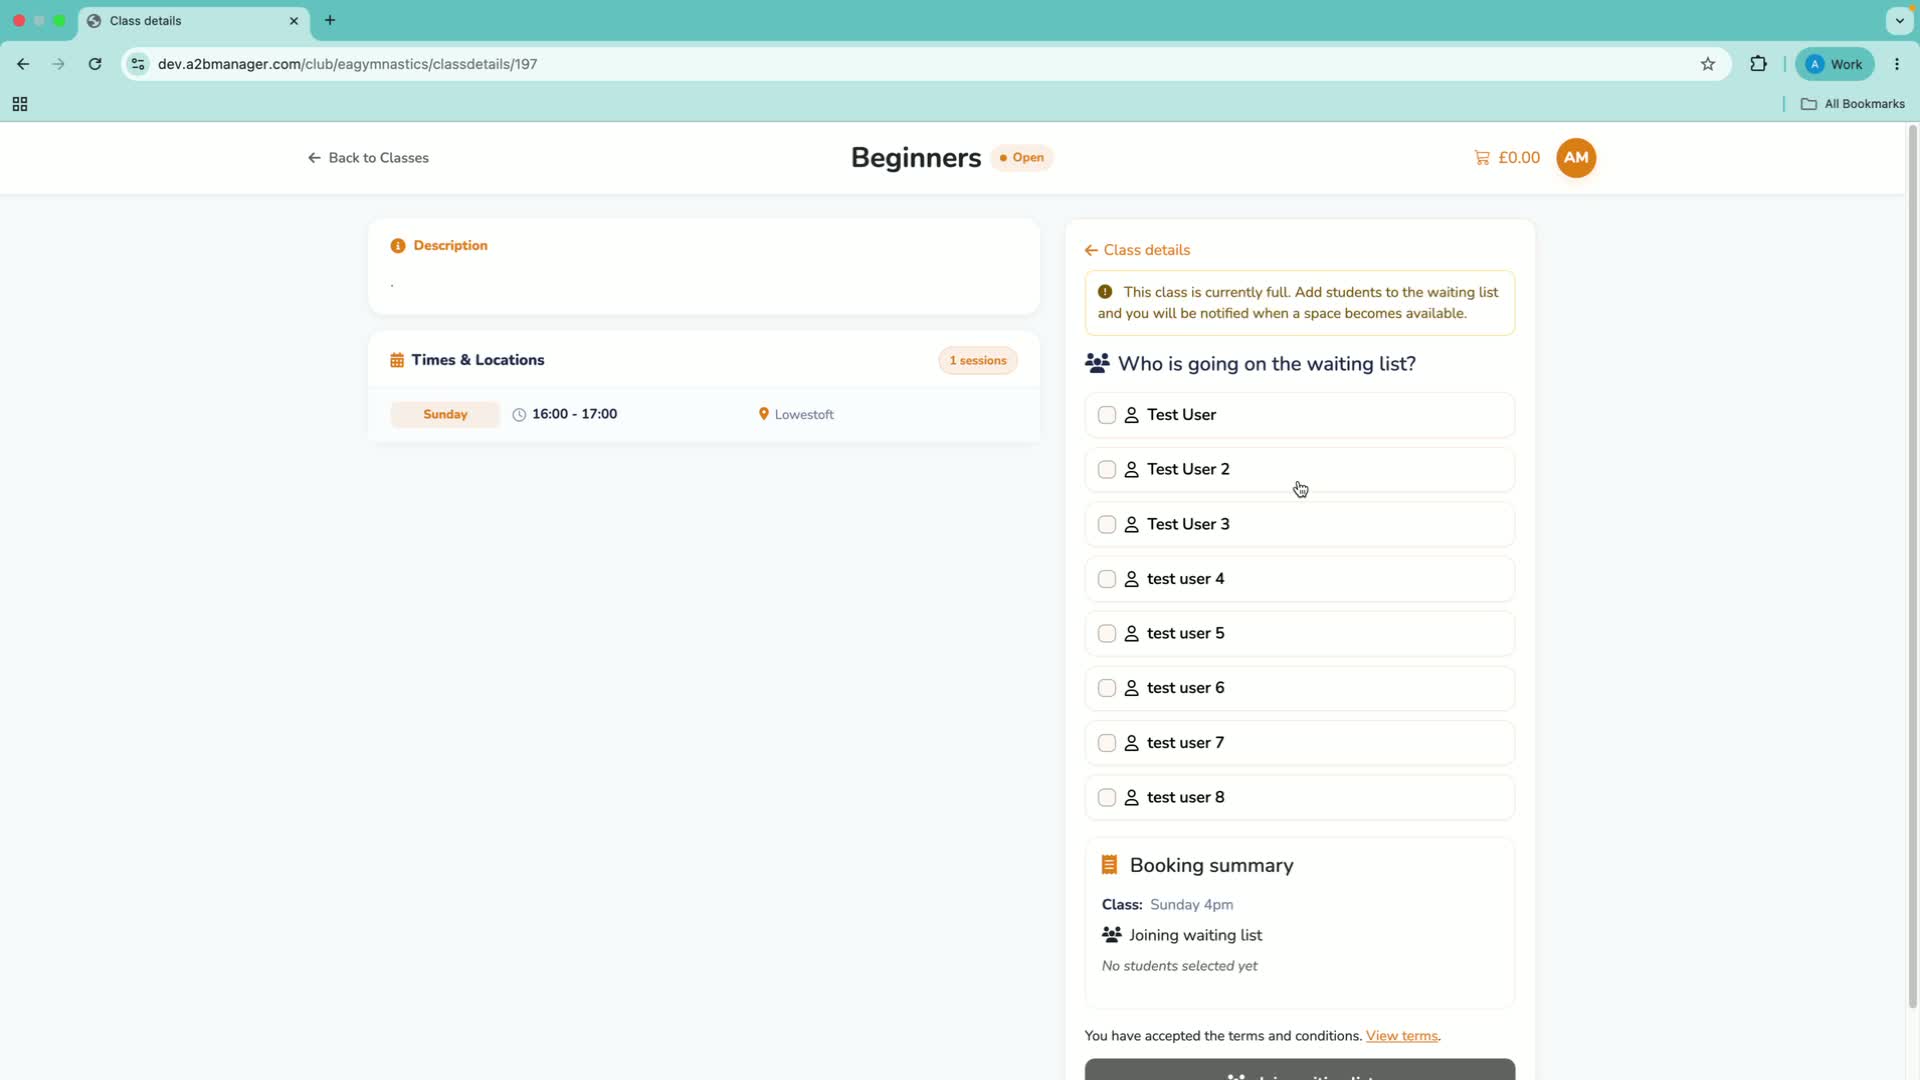
Task: Bookmark page with the star icon
Action: 1708,64
